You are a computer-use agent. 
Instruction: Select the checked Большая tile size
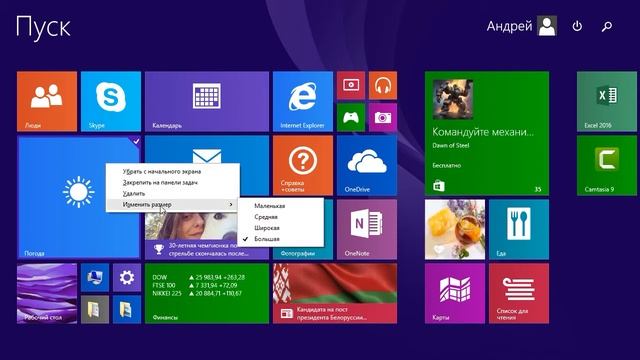coord(281,239)
